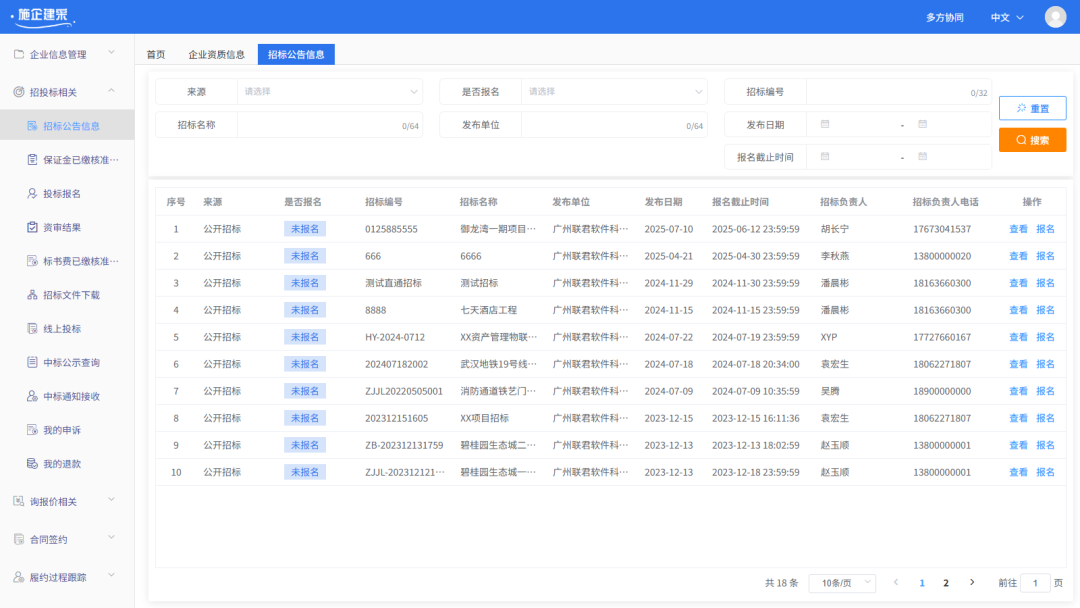Open the 来源 dropdown
Screen dimensions: 1080x608
pos(330,92)
